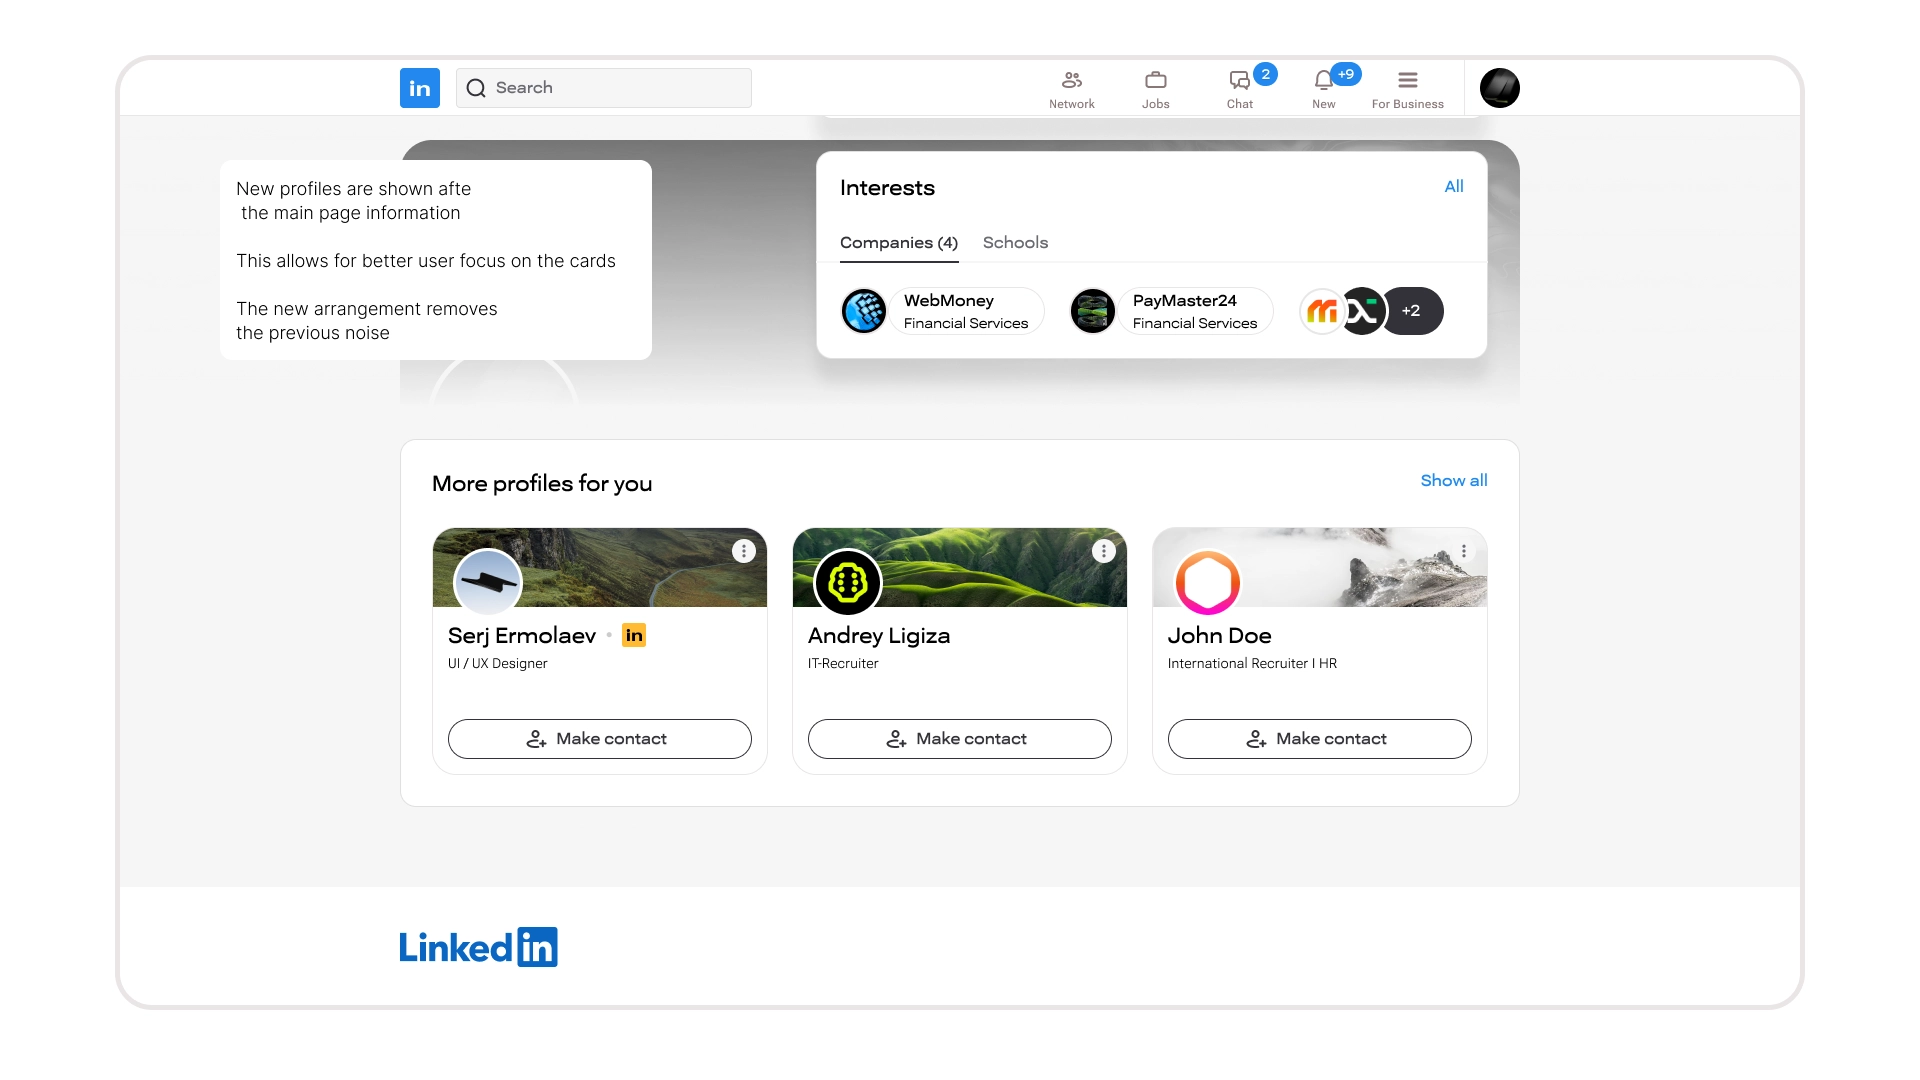Open options menu on Serj Ermolaev card
Viewport: 1920px width, 1080px height.
[743, 551]
